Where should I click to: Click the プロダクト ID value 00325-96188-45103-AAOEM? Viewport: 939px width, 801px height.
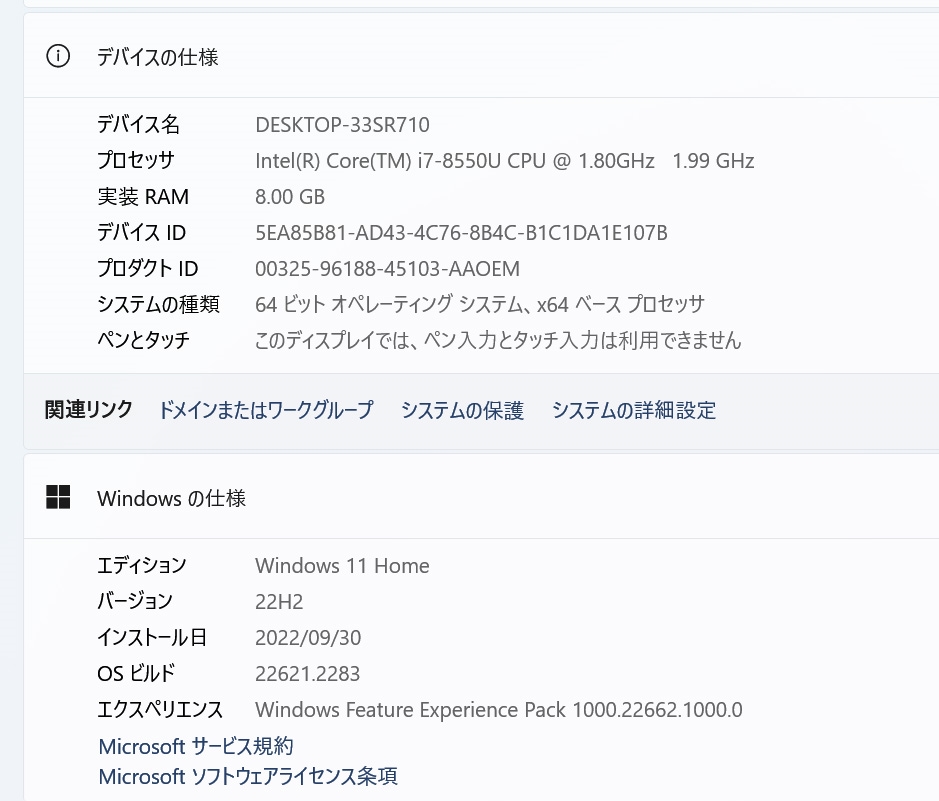click(x=387, y=269)
